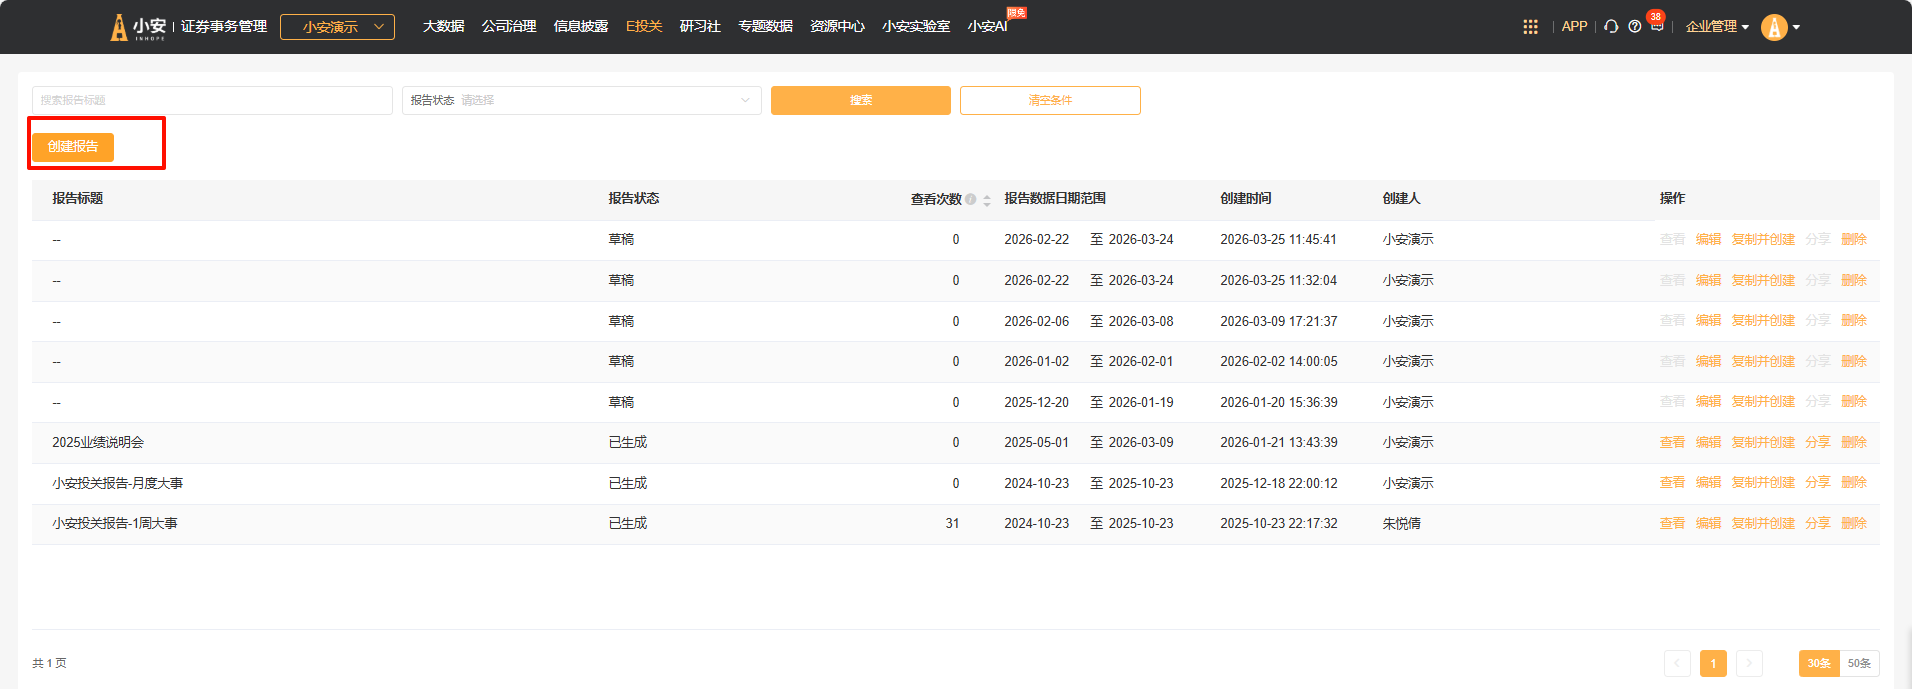The width and height of the screenshot is (1912, 689).
Task: Delete draft created 2026-03-09 17:21:37
Action: [x=1854, y=321]
